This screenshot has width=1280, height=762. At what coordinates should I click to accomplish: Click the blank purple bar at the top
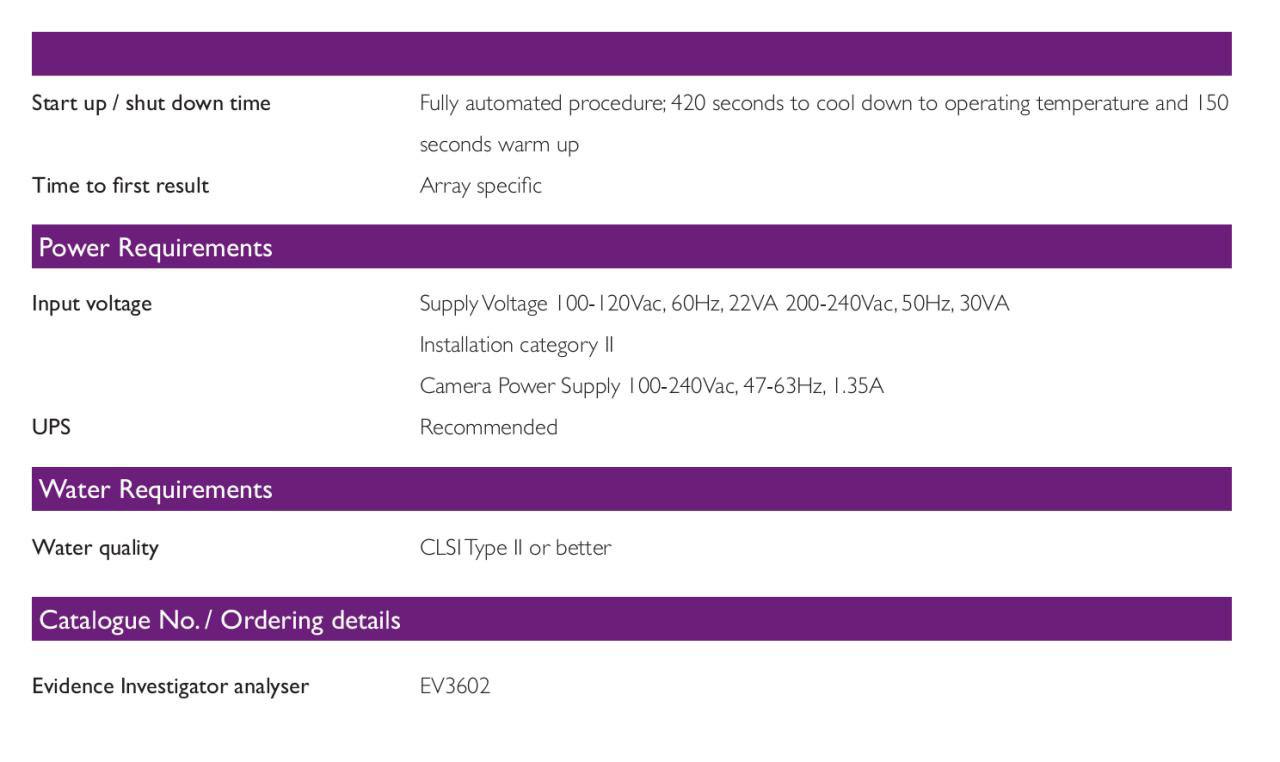coord(631,54)
